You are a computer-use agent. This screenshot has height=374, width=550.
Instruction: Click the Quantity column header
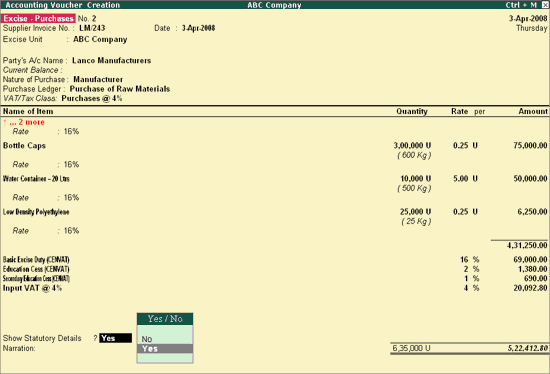coord(412,112)
